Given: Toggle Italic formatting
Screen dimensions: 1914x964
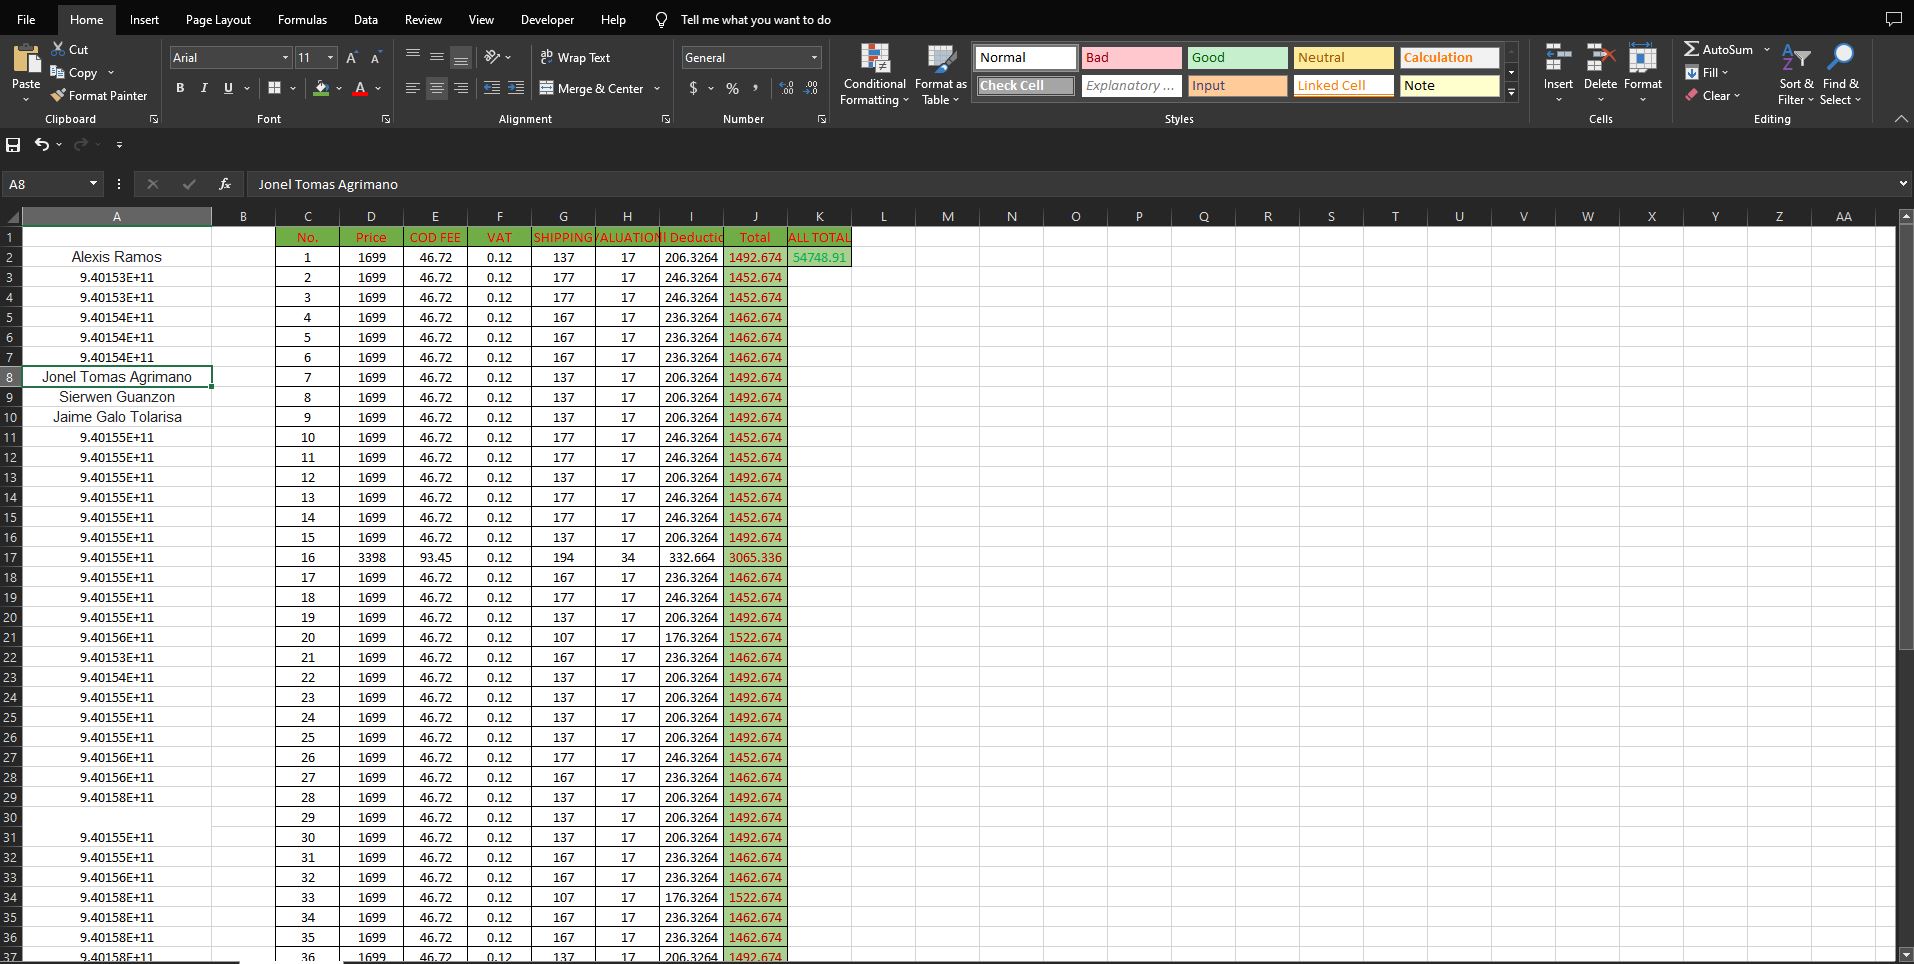Looking at the screenshot, I should click(x=204, y=88).
